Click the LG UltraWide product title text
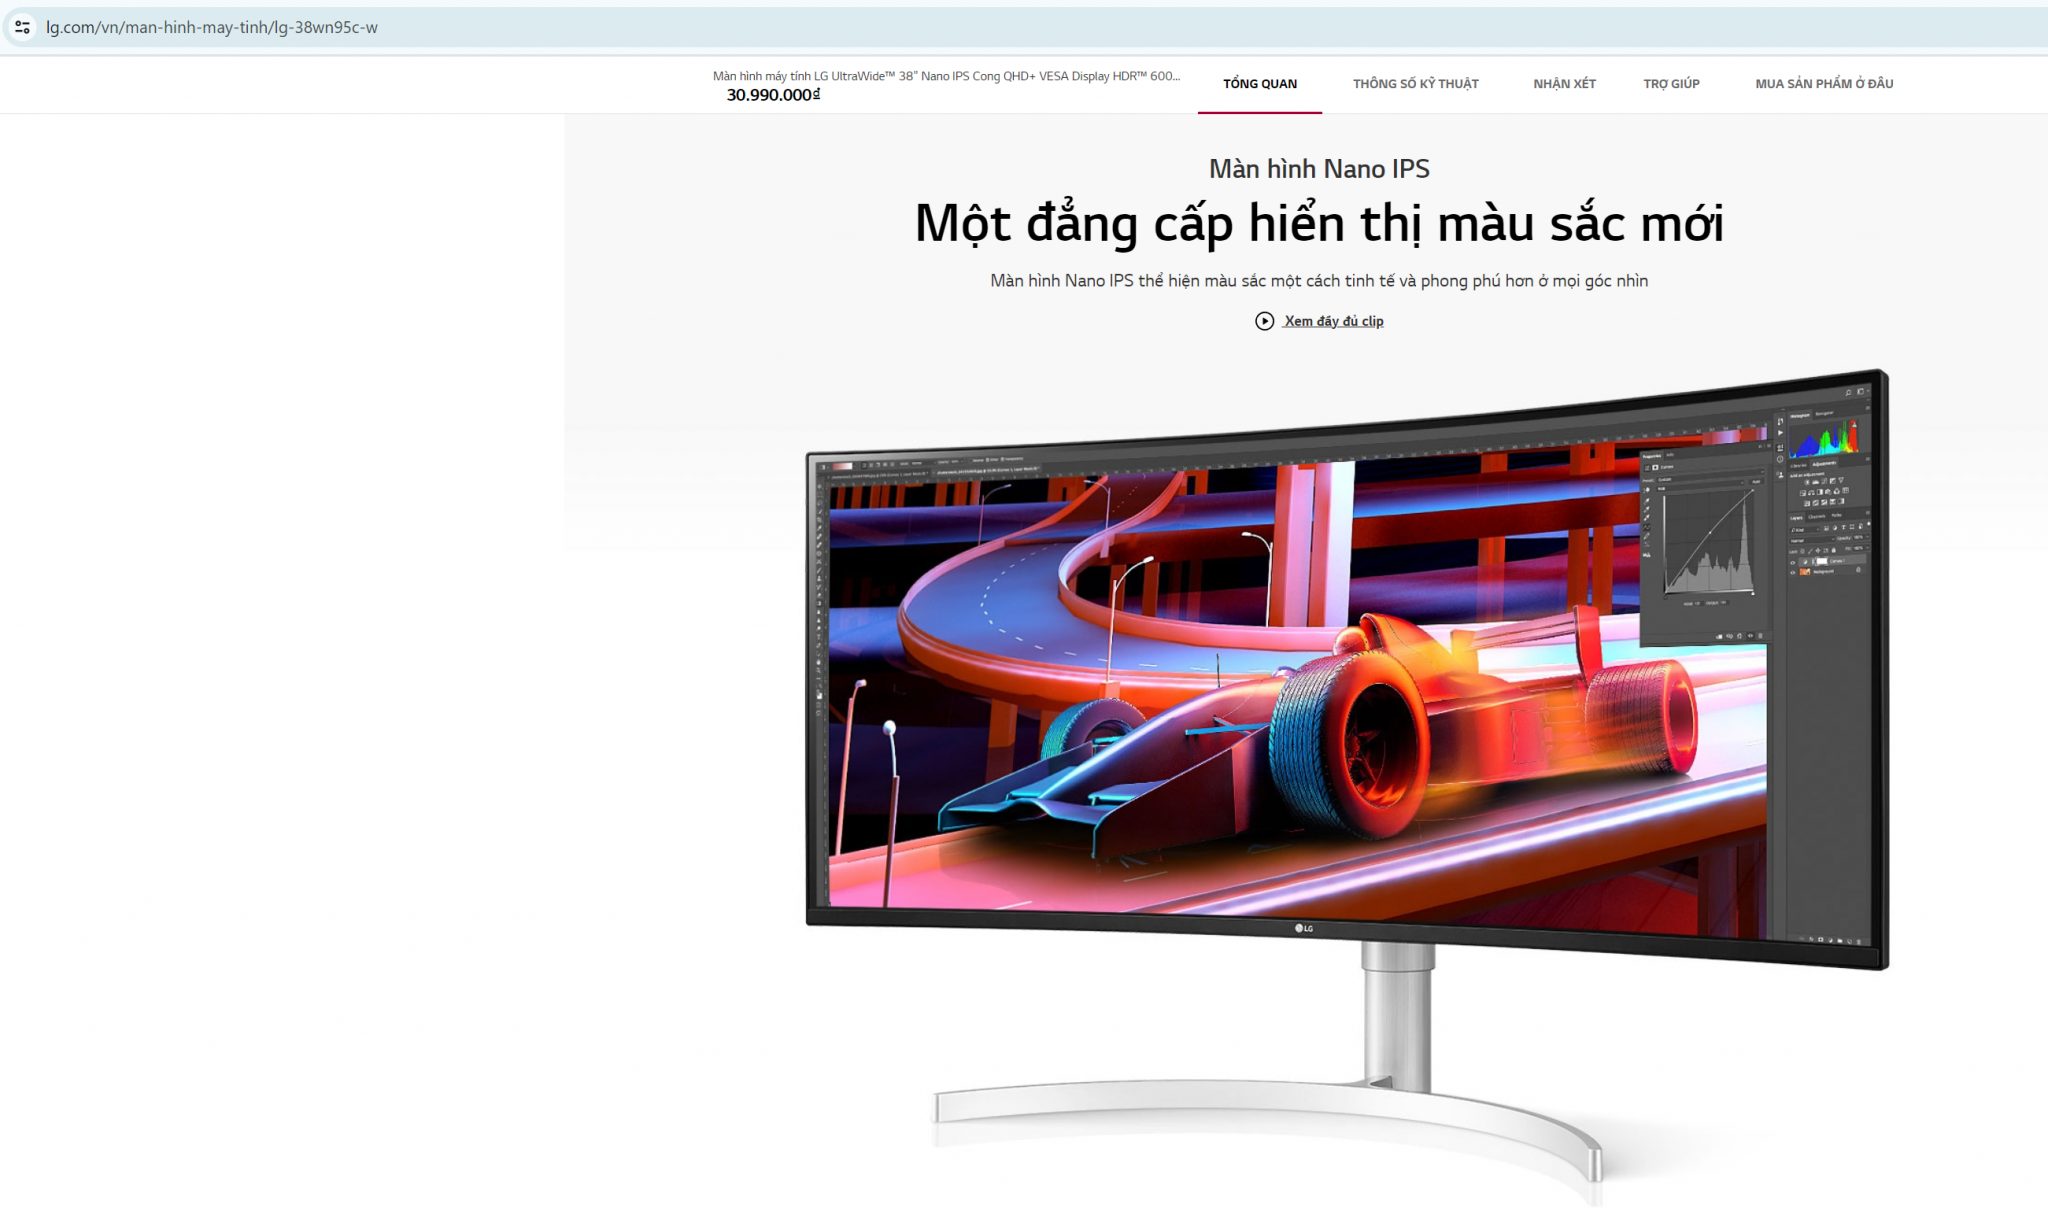This screenshot has width=2048, height=1208. tap(945, 76)
